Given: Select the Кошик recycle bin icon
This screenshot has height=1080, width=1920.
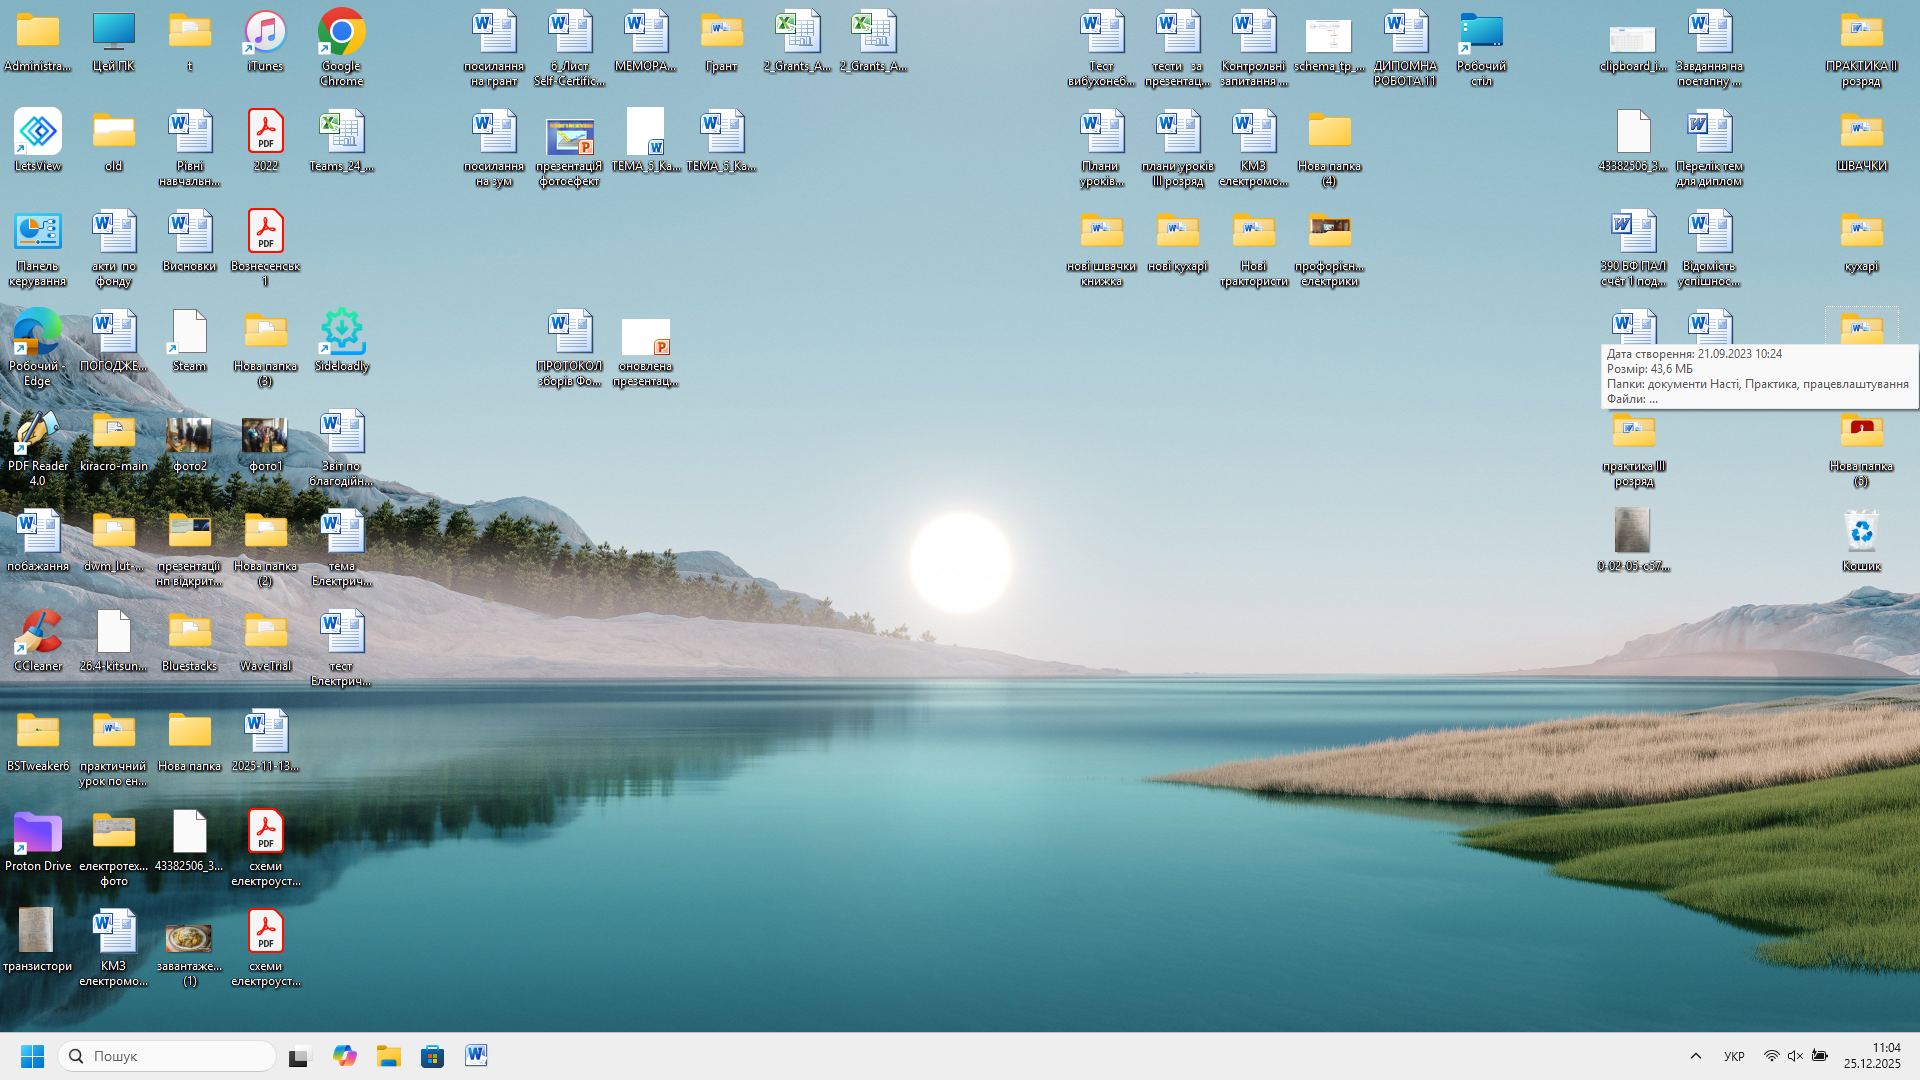Looking at the screenshot, I should point(1861,533).
